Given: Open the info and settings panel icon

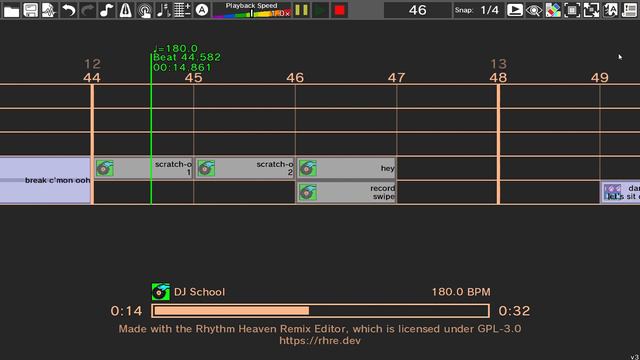Looking at the screenshot, I should coord(629,10).
